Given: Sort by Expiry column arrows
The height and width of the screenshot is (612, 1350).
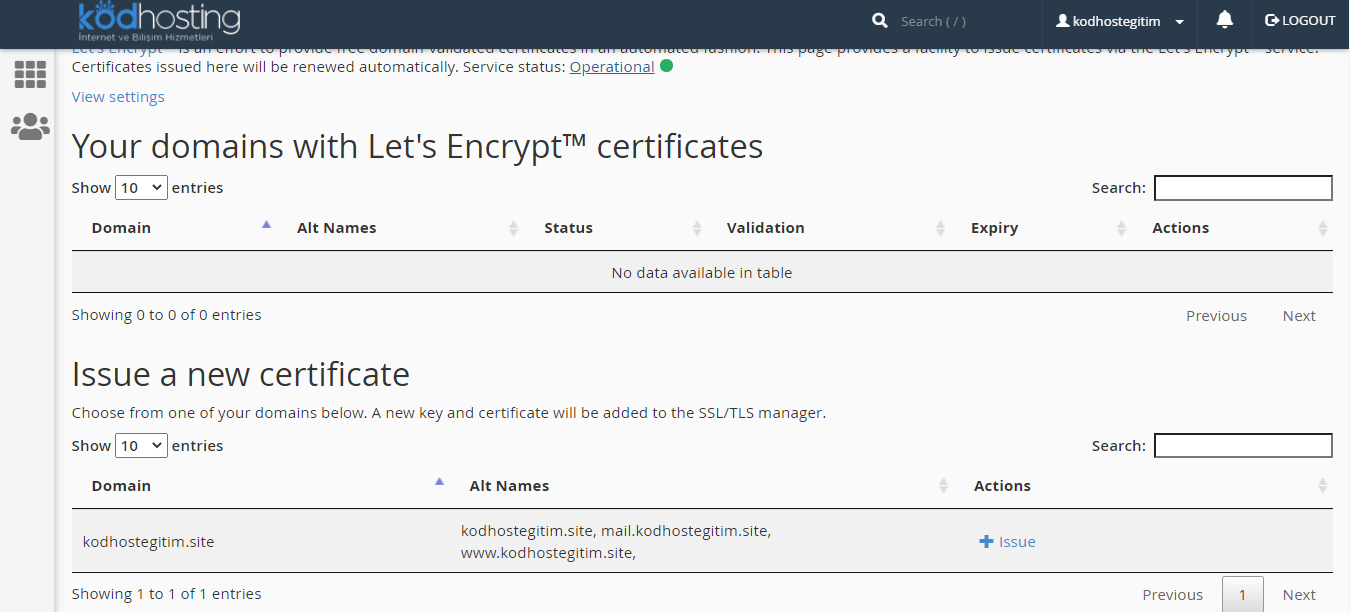Looking at the screenshot, I should tap(1122, 228).
